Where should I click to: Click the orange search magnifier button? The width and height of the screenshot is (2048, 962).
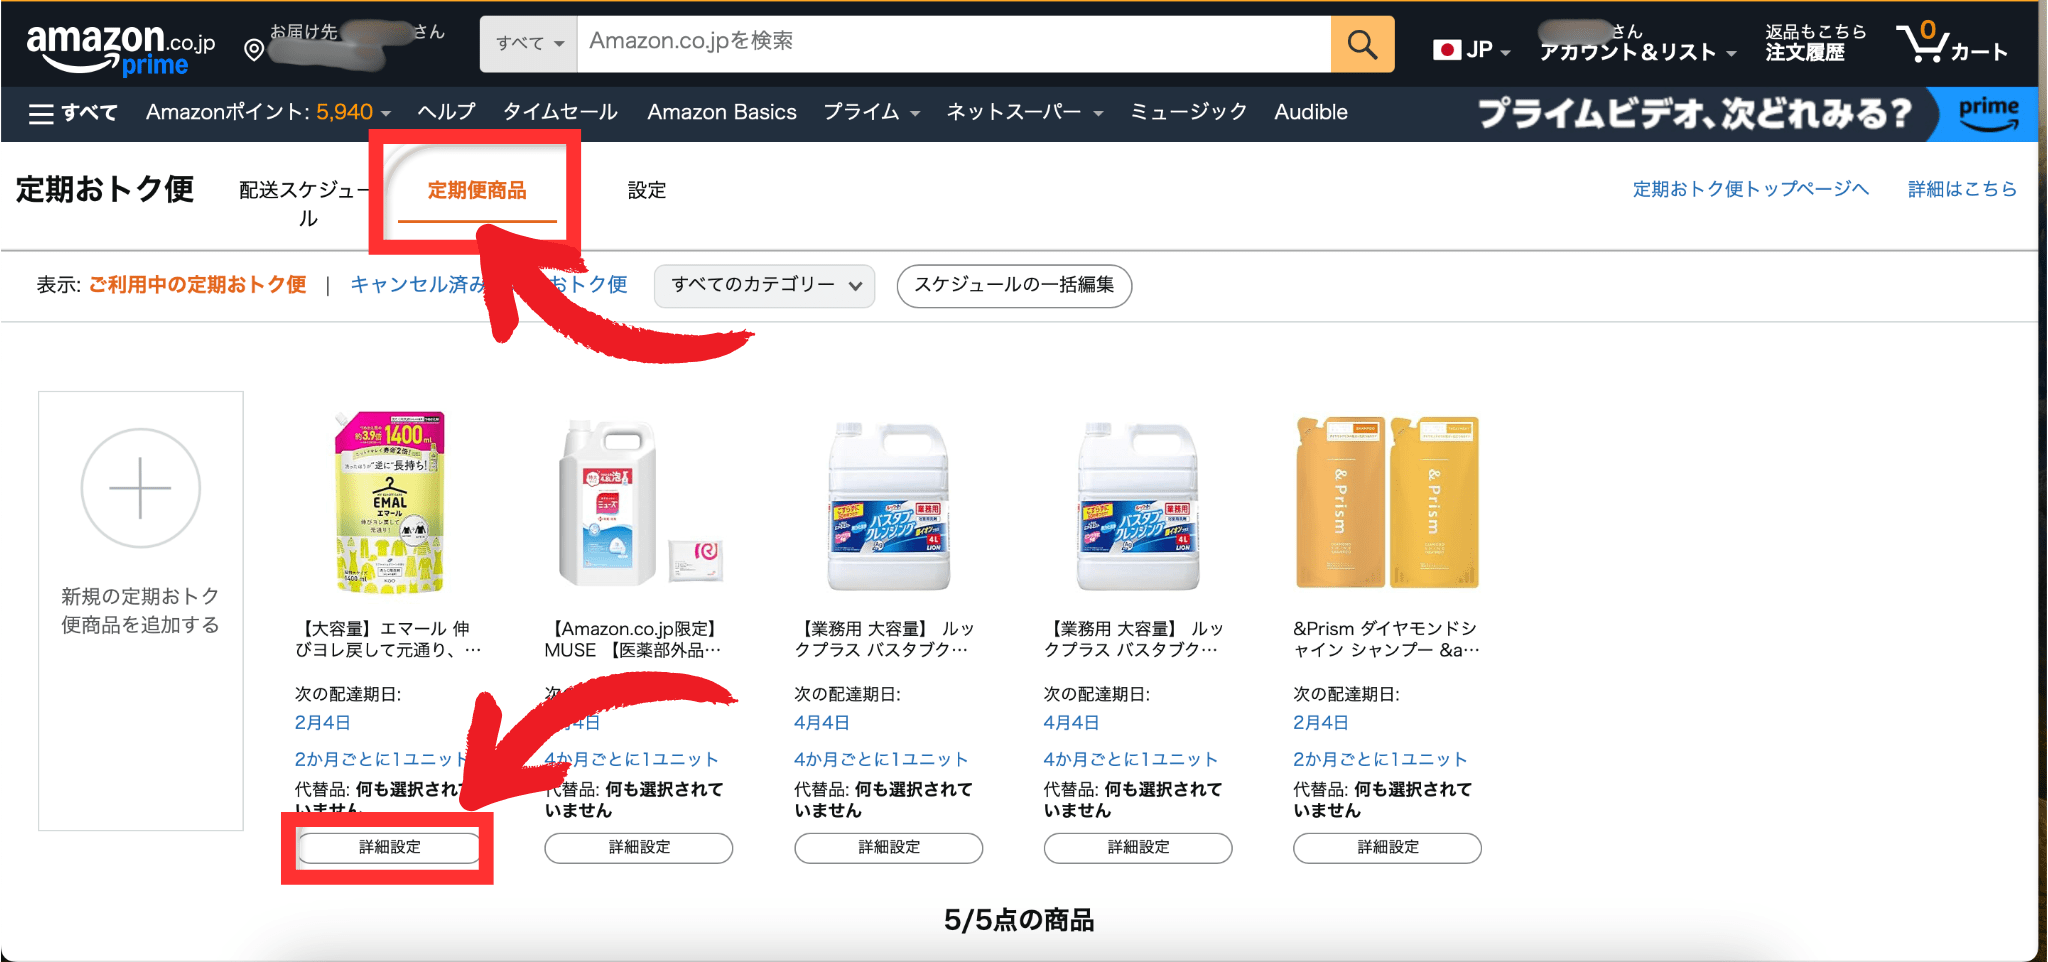1362,44
